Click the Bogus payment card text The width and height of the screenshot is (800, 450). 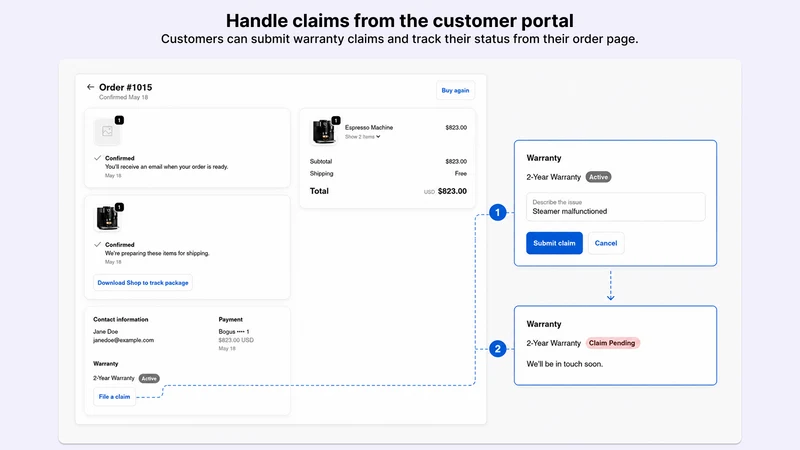pos(234,332)
